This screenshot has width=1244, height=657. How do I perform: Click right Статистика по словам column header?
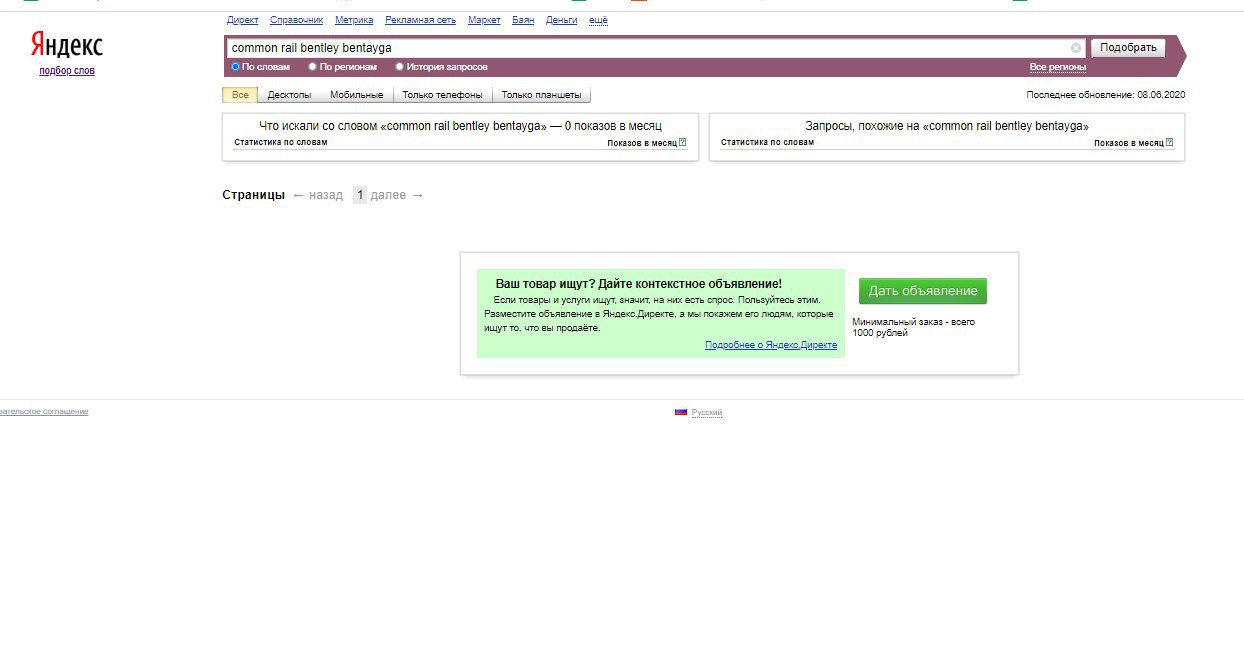pos(767,142)
